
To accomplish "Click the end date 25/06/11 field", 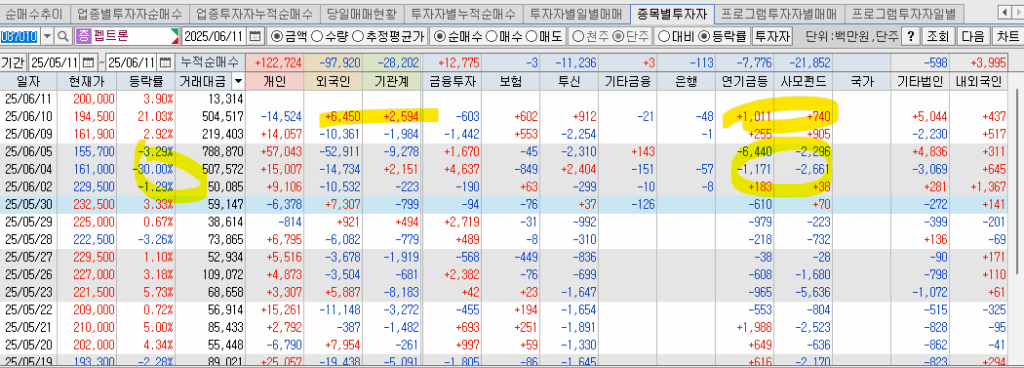I will coord(132,63).
